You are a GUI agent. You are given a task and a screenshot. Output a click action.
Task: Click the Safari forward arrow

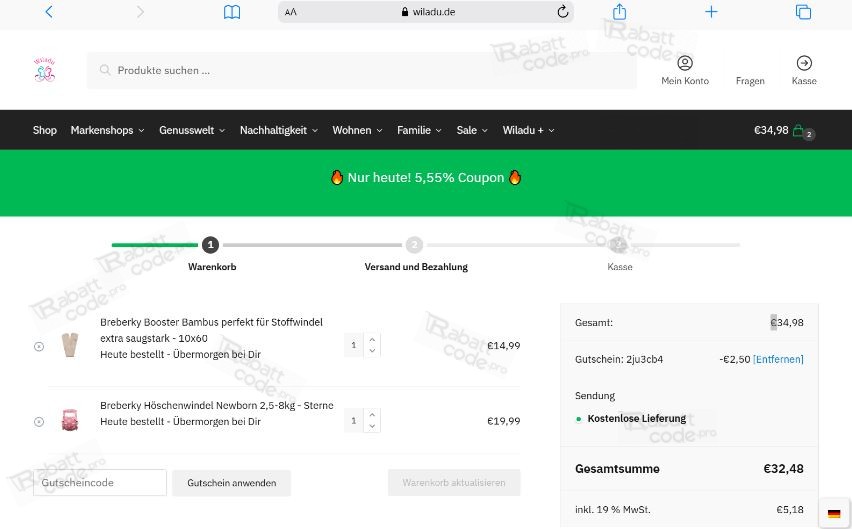click(x=140, y=11)
